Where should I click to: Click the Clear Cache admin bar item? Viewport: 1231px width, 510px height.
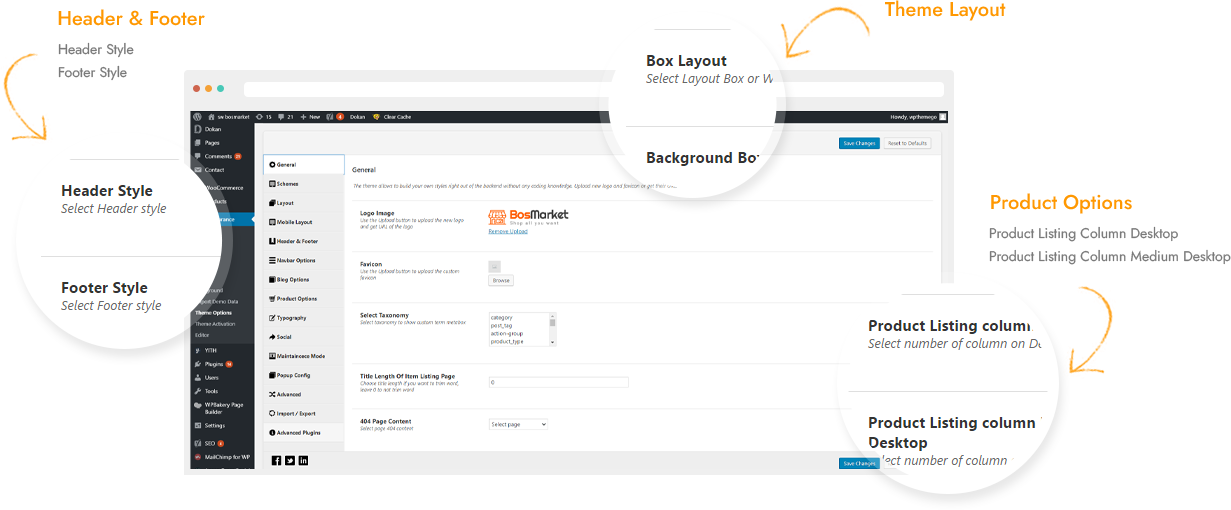[392, 117]
